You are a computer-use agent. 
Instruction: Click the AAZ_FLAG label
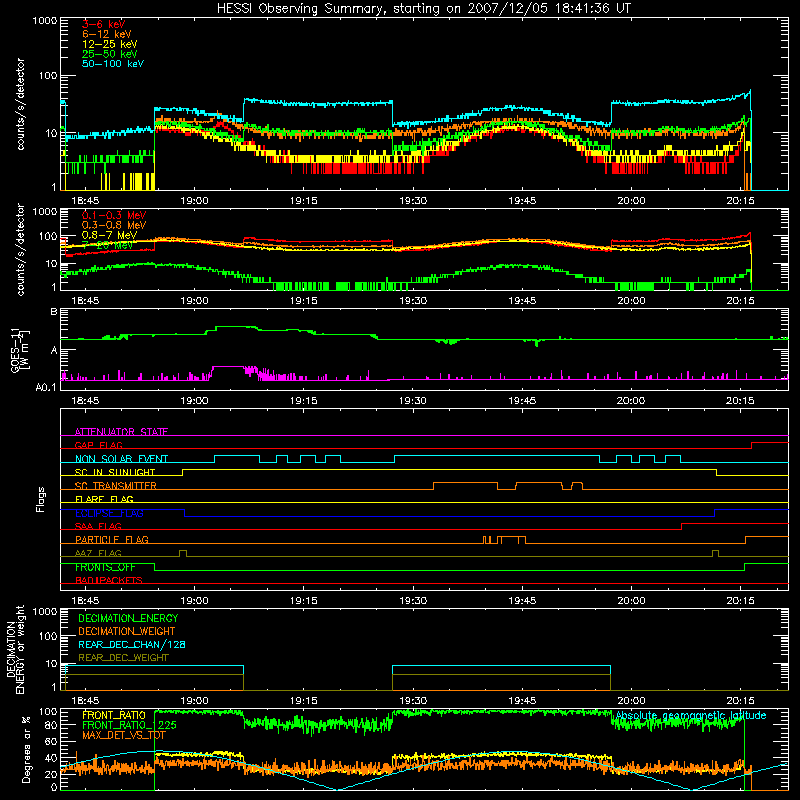(x=98, y=554)
